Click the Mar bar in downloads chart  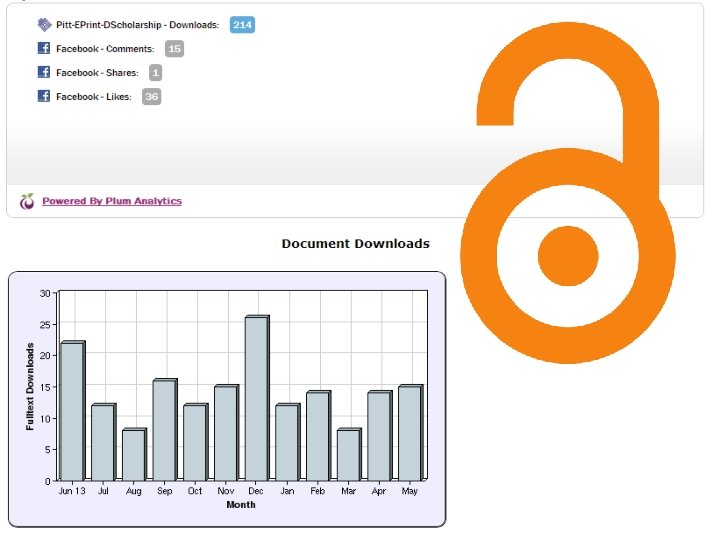[349, 455]
